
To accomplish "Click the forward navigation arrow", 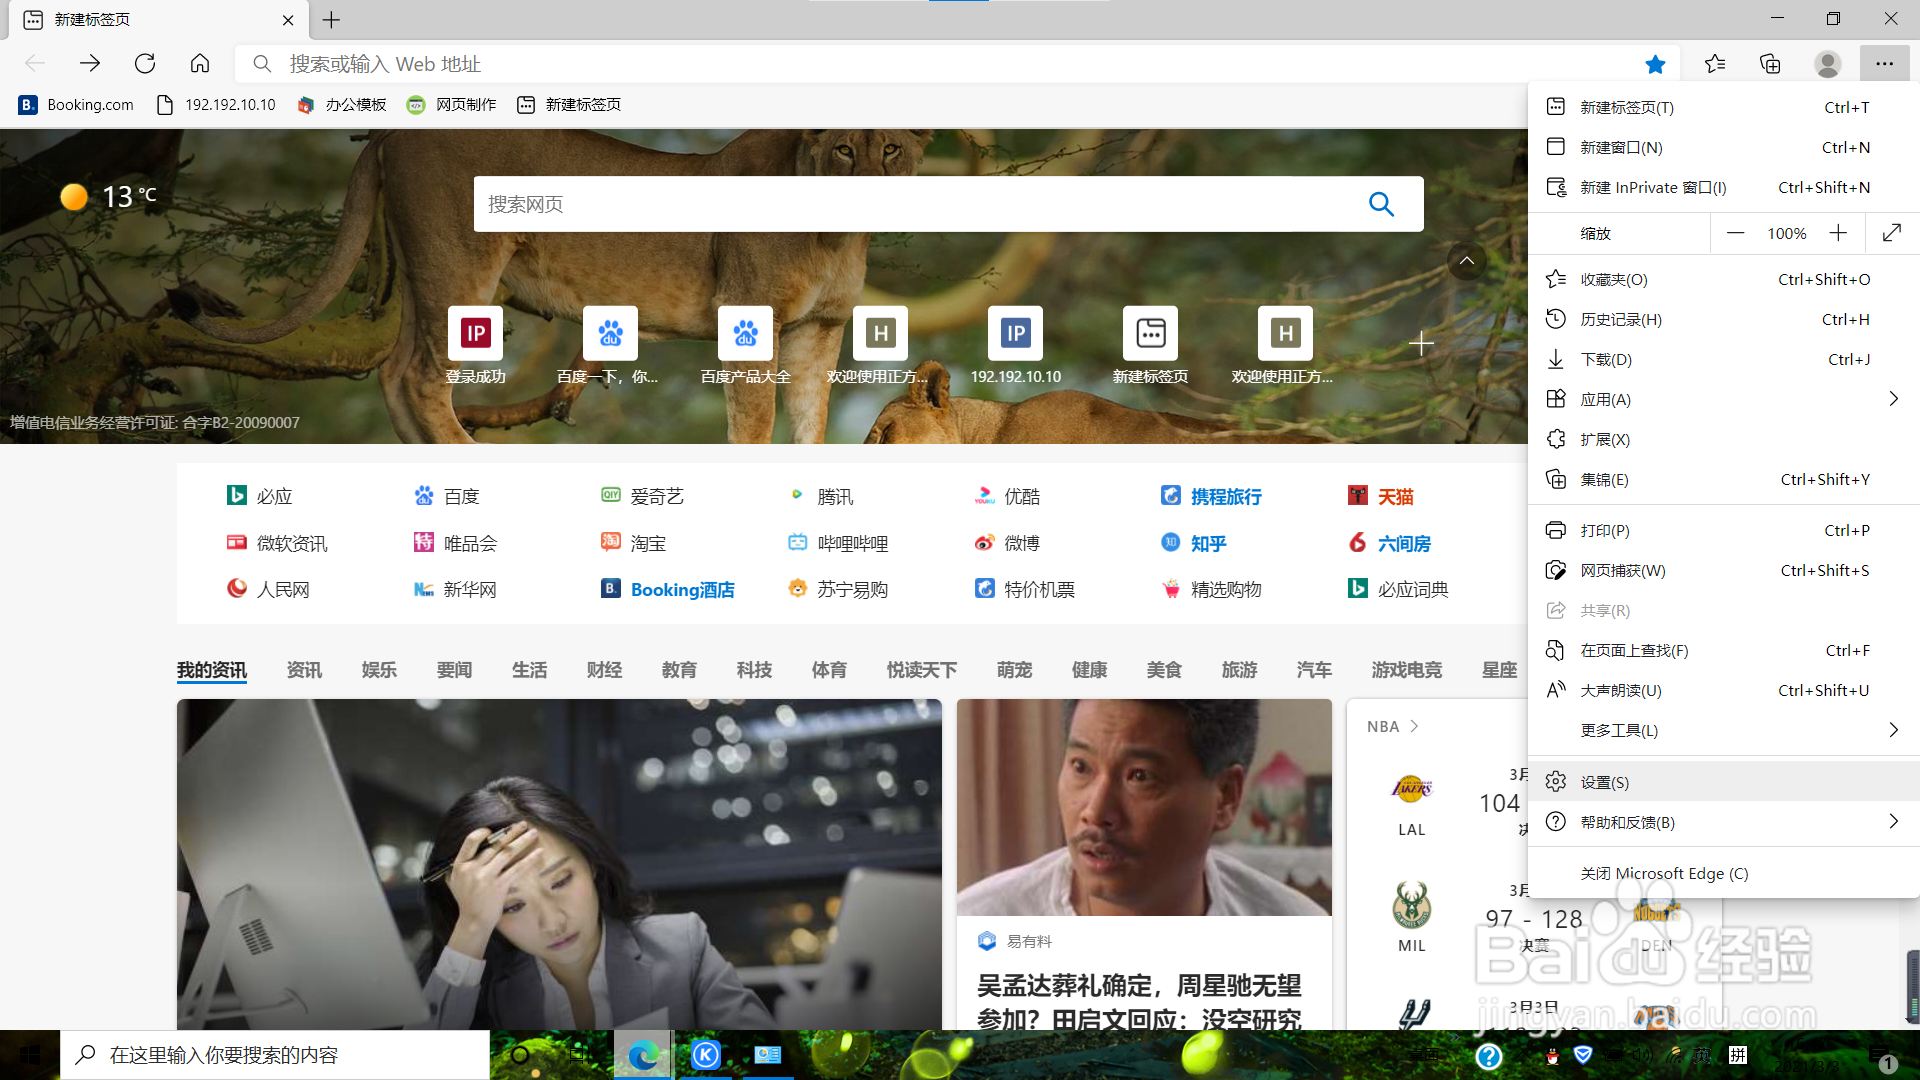I will click(x=90, y=64).
